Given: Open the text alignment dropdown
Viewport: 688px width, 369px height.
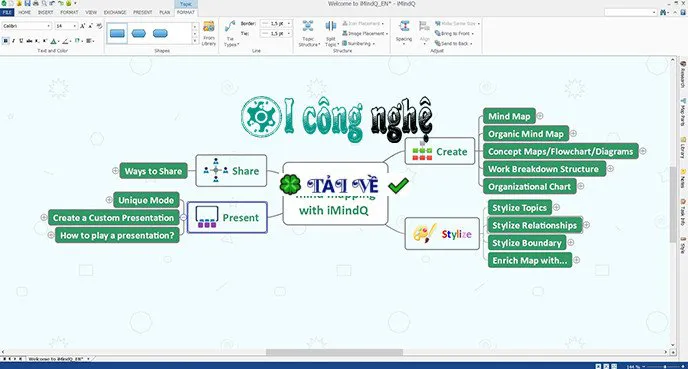Looking at the screenshot, I should (90, 41).
